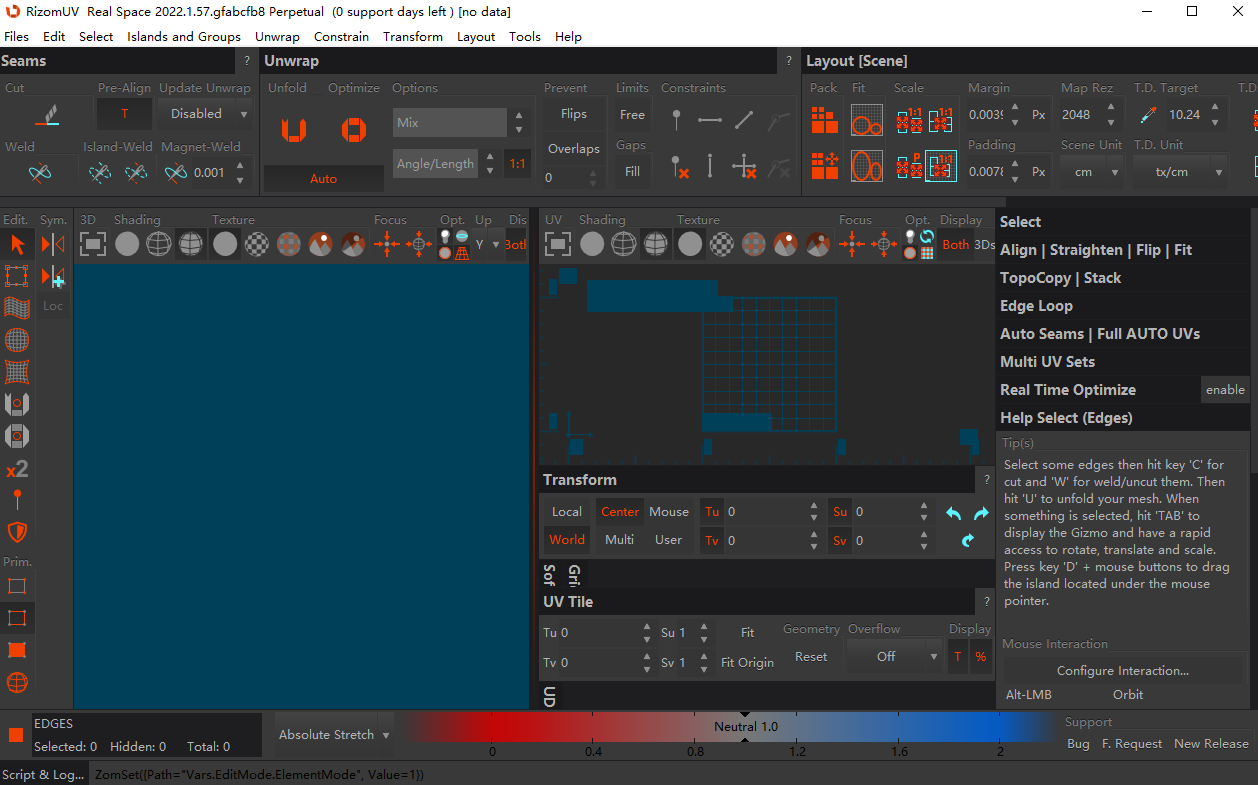
Task: Click the shield icon in Edit column
Action: (x=17, y=532)
